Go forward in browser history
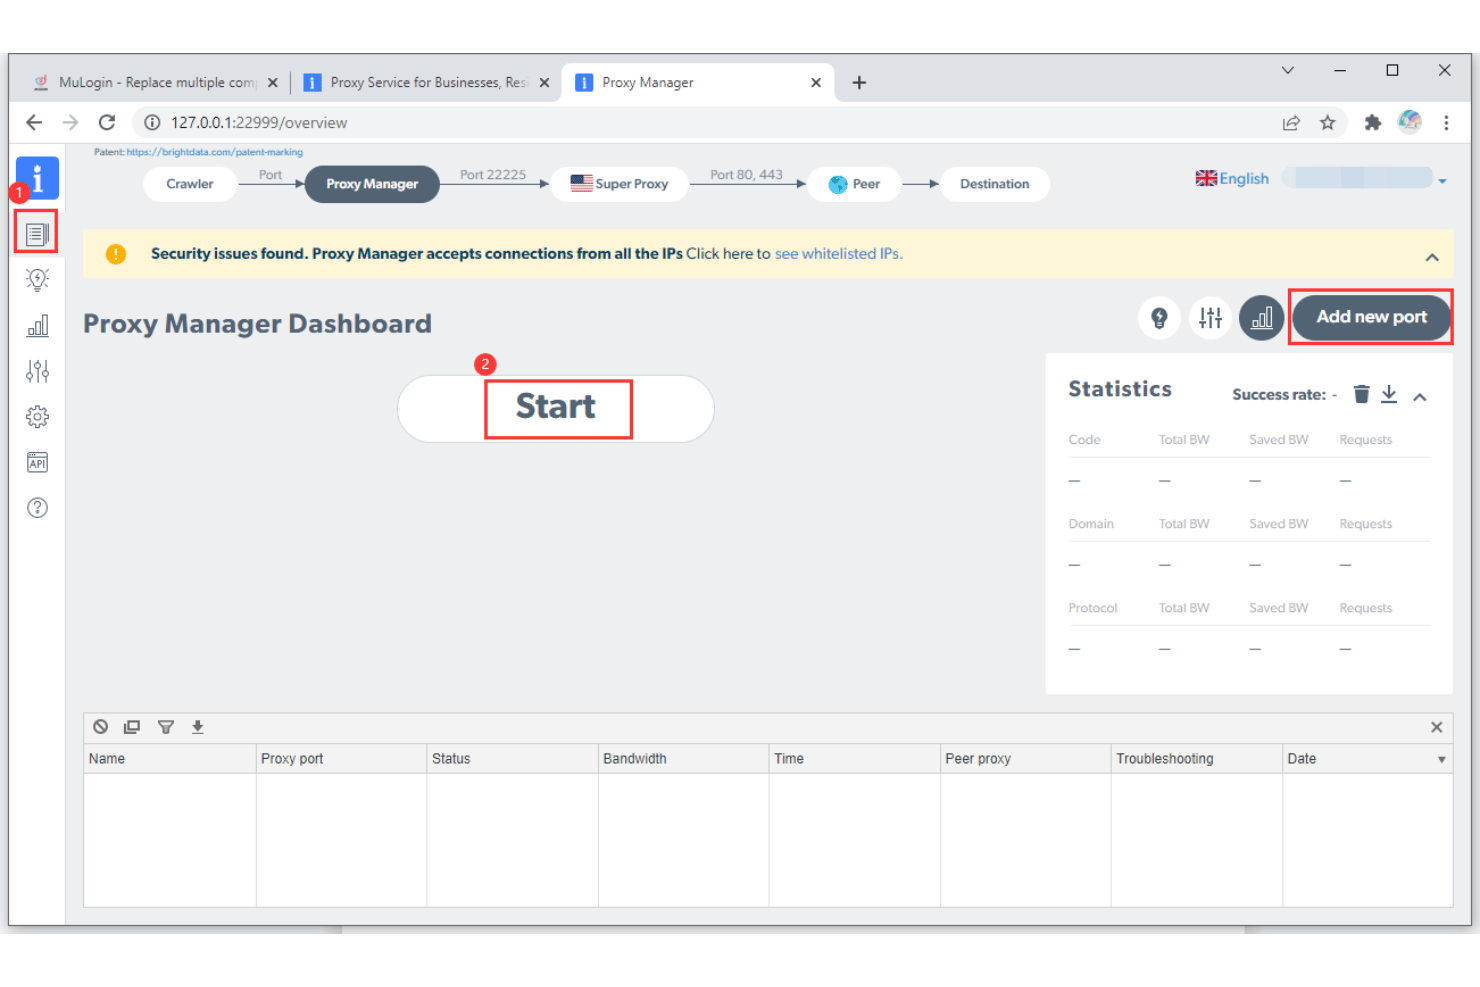Screen dimensions: 1480x987 coord(70,123)
